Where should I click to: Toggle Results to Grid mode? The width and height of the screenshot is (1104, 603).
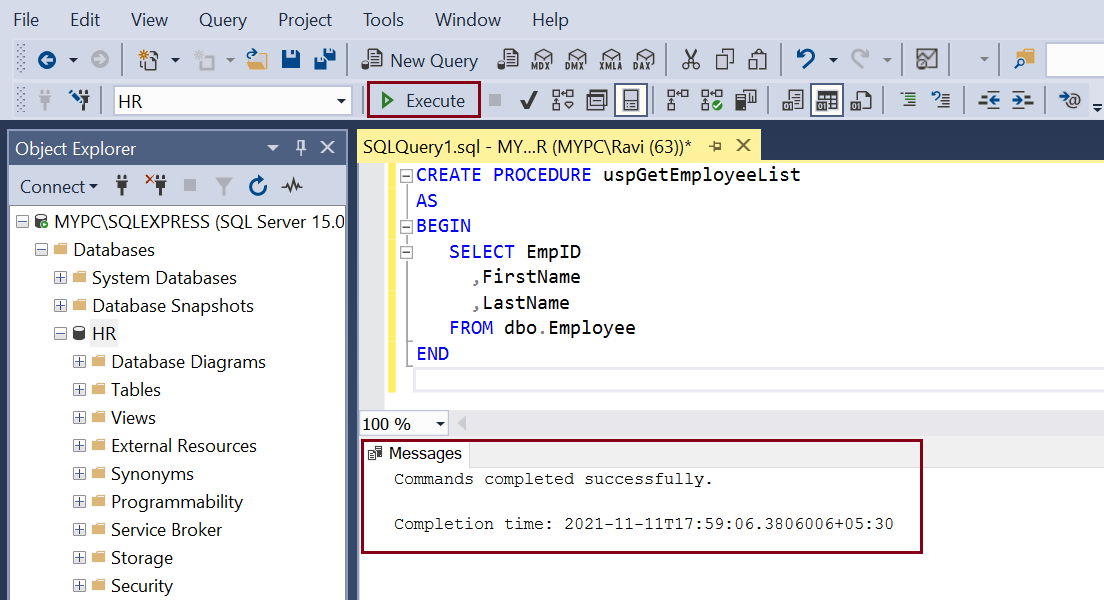[826, 101]
